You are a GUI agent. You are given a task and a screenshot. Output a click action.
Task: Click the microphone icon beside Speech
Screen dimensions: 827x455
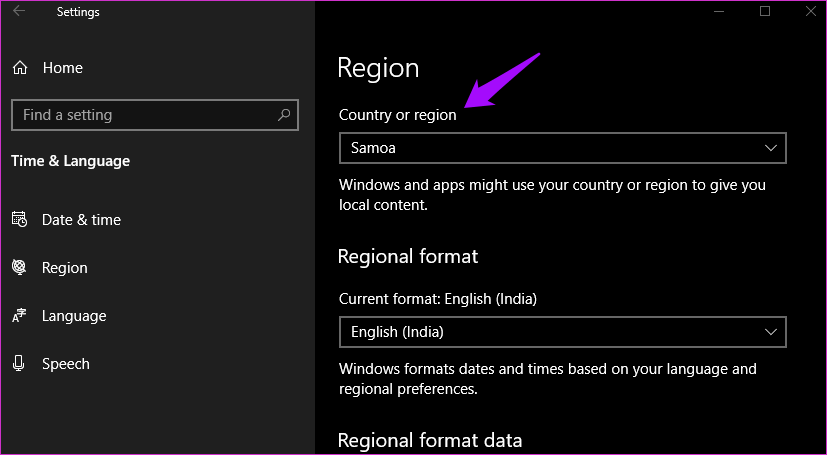19,363
